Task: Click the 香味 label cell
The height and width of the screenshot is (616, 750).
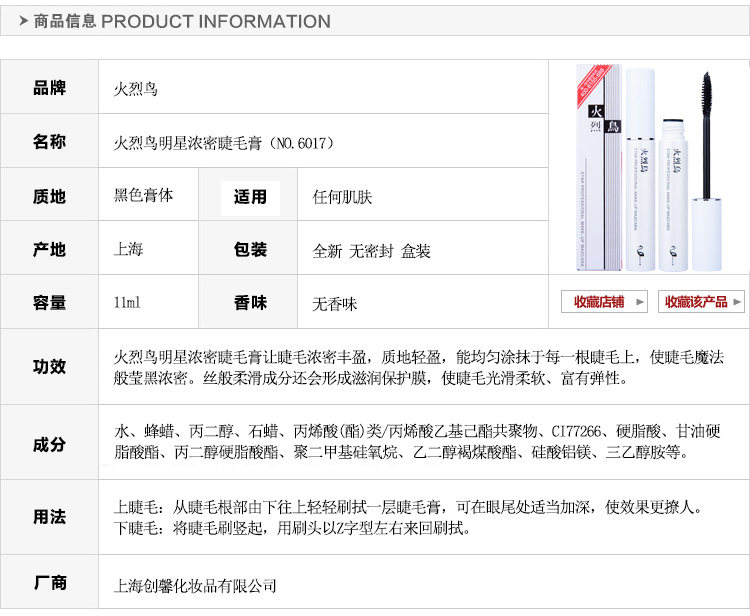Action: click(250, 303)
